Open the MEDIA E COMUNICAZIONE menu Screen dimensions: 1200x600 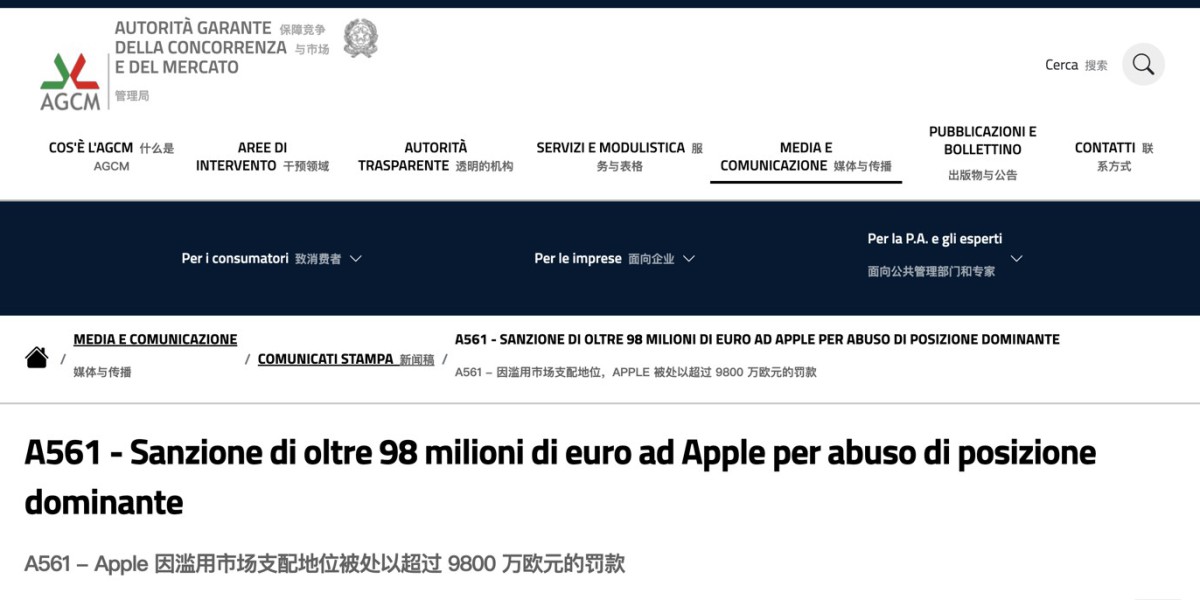(805, 156)
